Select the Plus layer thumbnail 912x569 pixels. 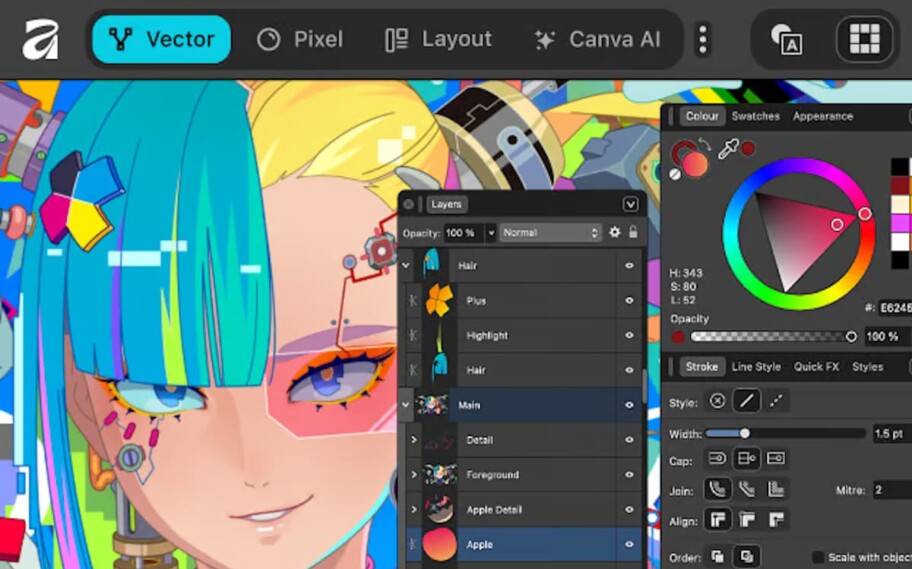click(439, 300)
